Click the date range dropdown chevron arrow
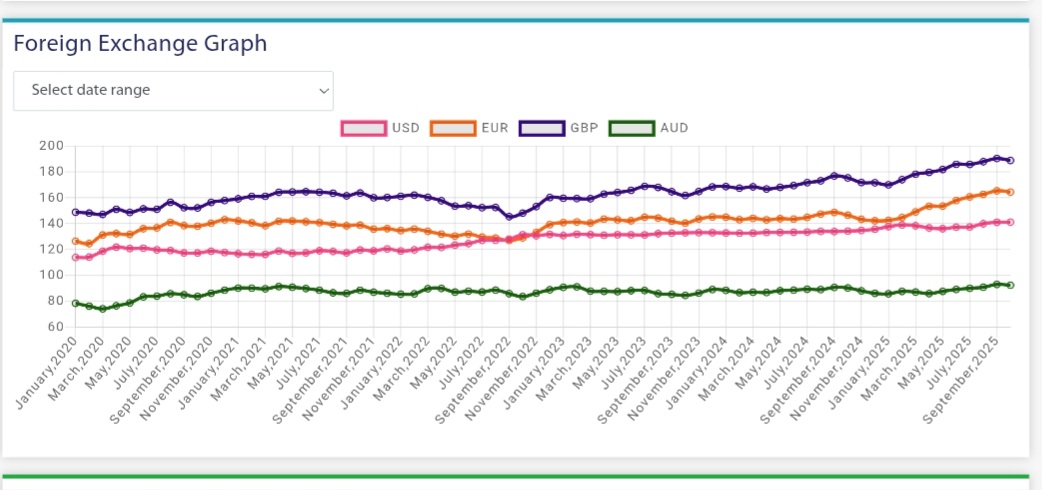 tap(323, 90)
